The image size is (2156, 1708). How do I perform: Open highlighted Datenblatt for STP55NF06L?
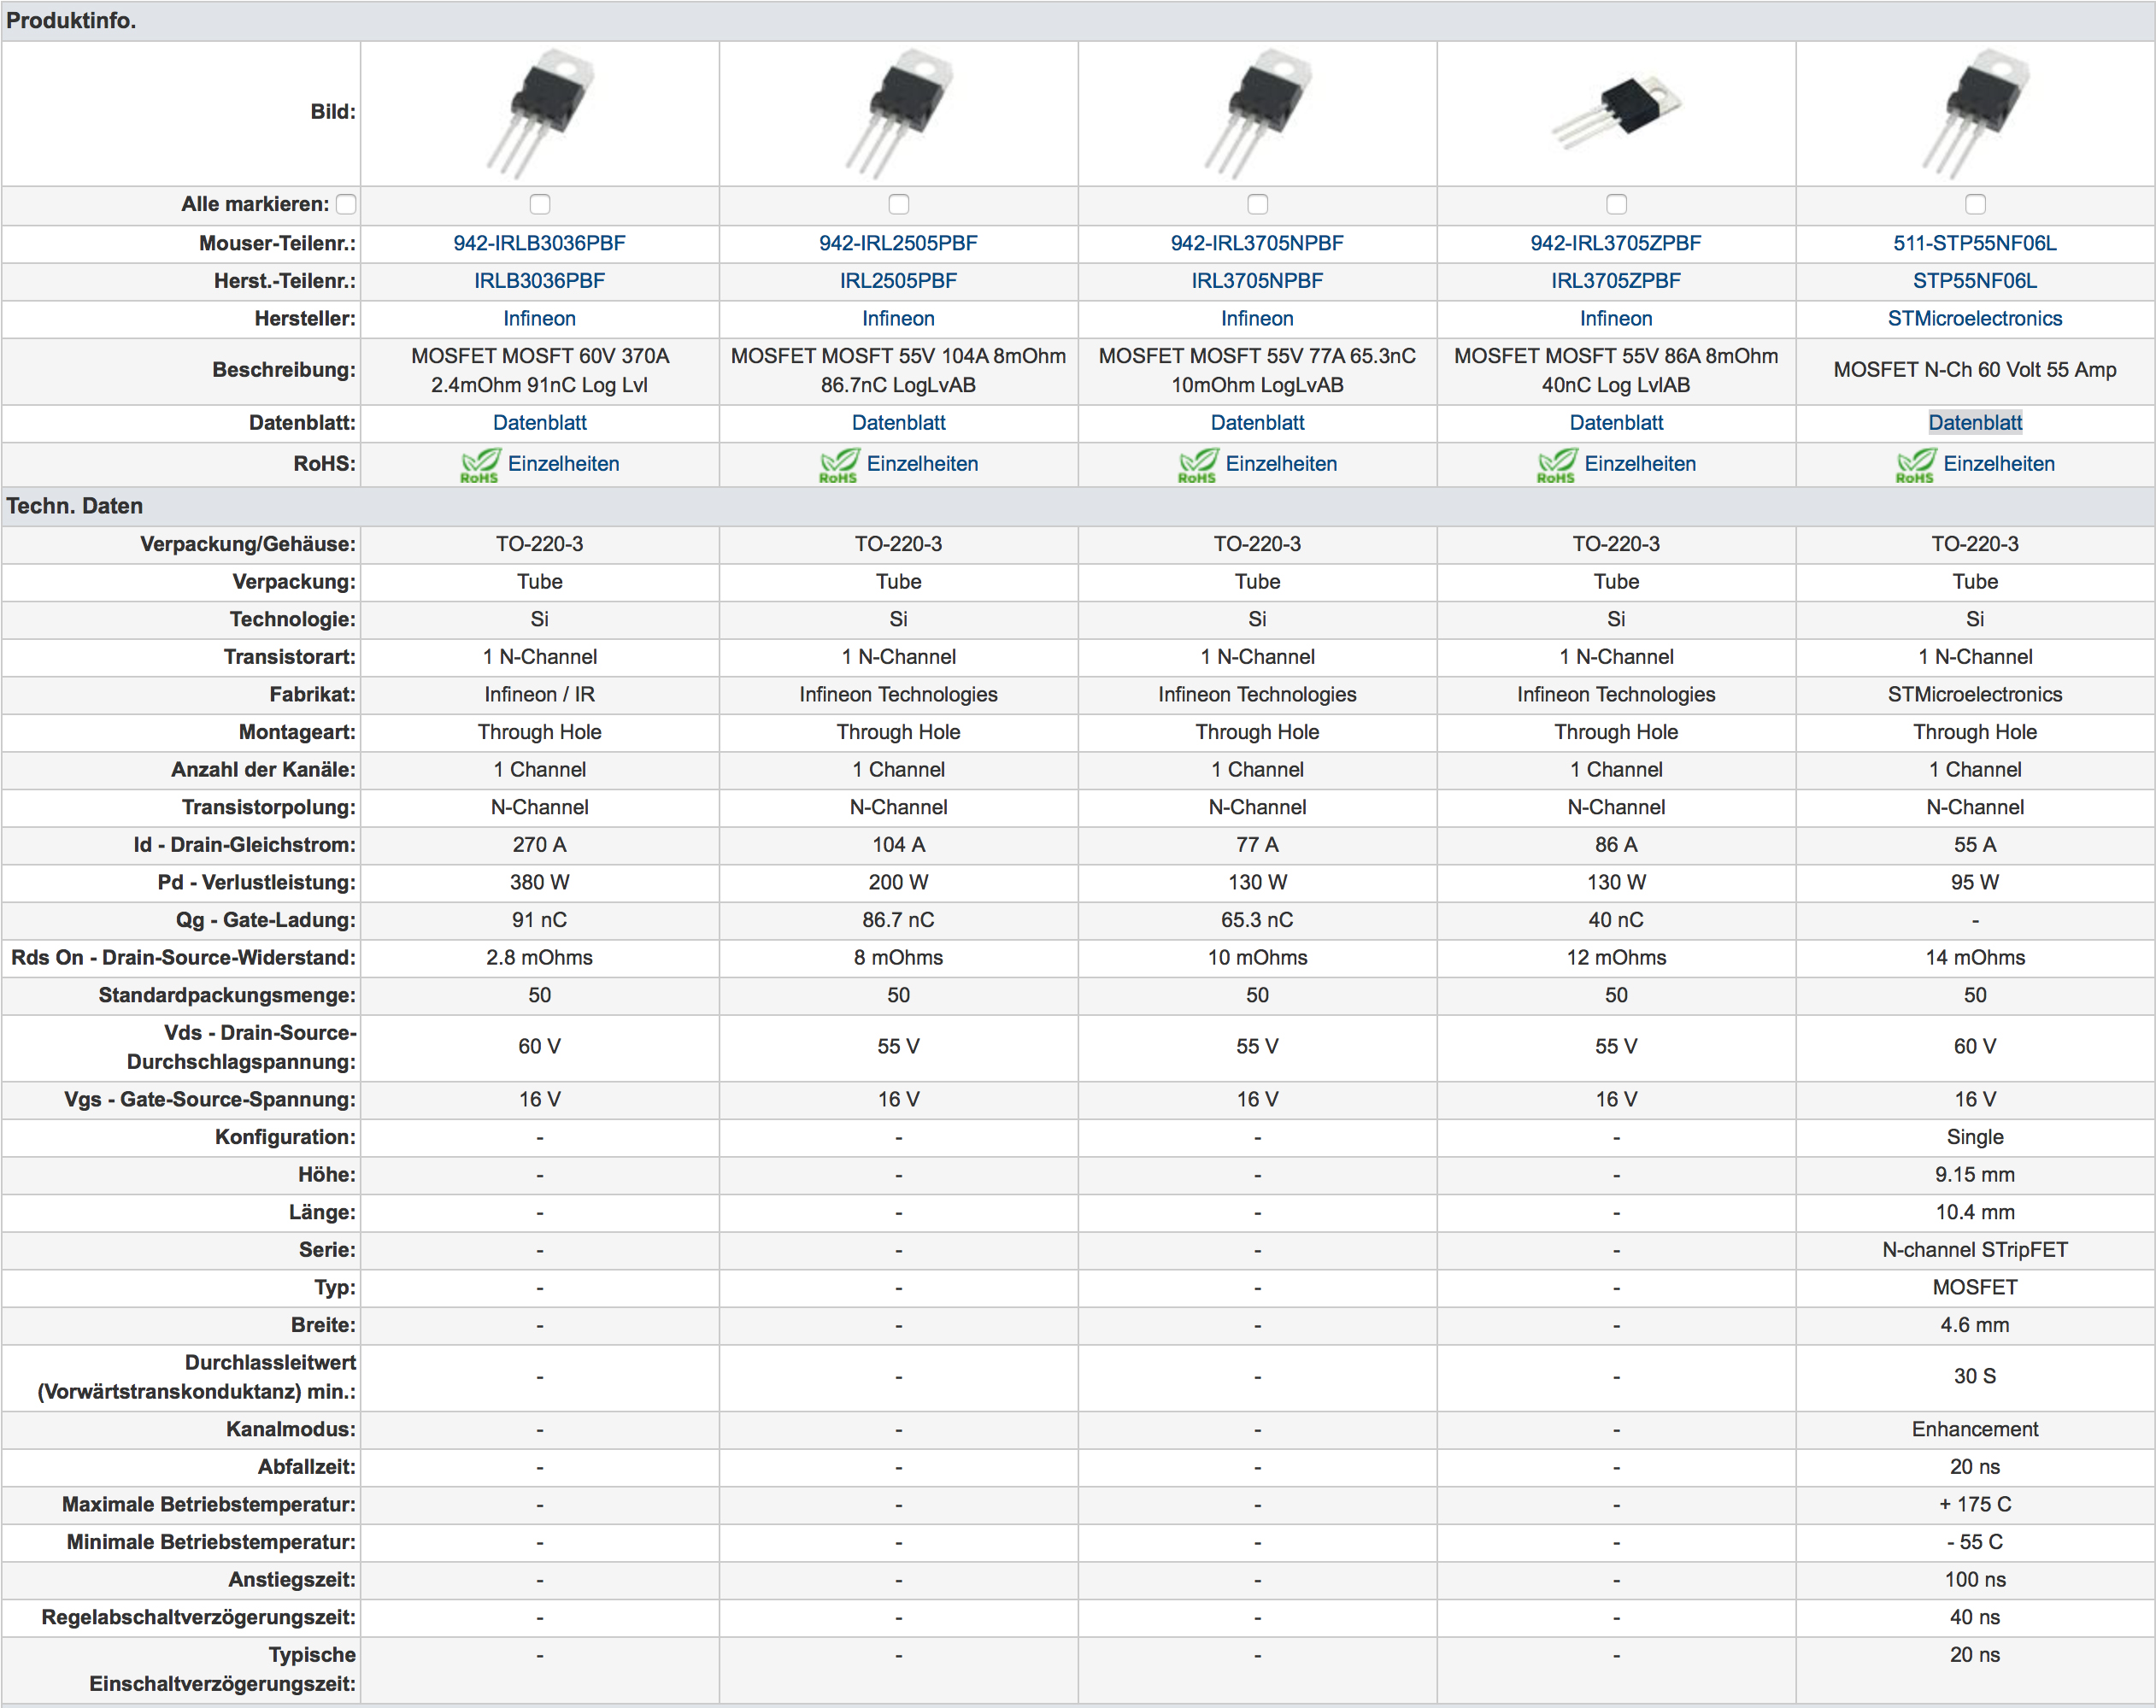[x=1976, y=423]
